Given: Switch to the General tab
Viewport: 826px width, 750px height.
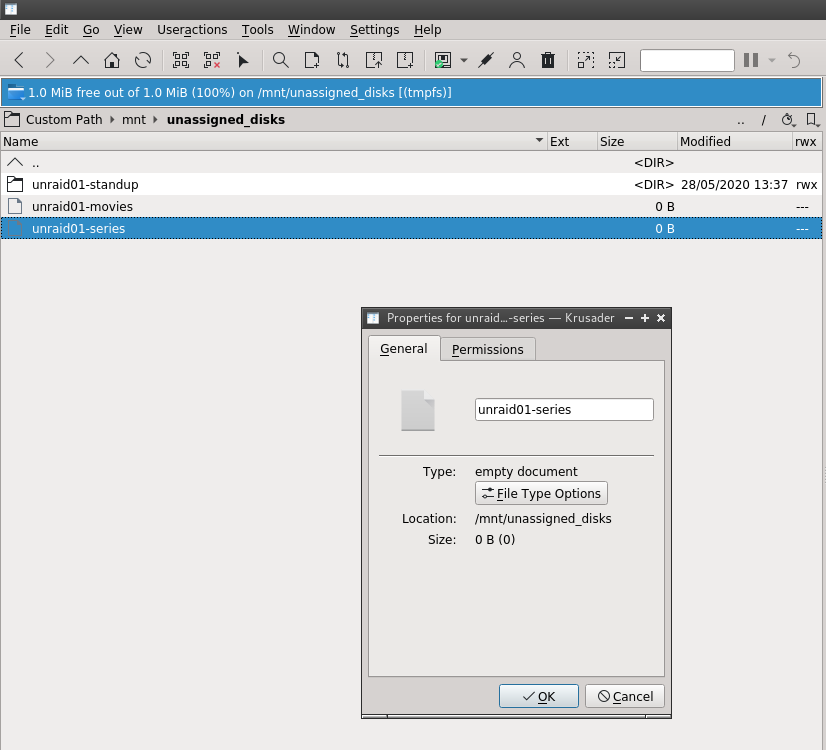Looking at the screenshot, I should (x=404, y=349).
